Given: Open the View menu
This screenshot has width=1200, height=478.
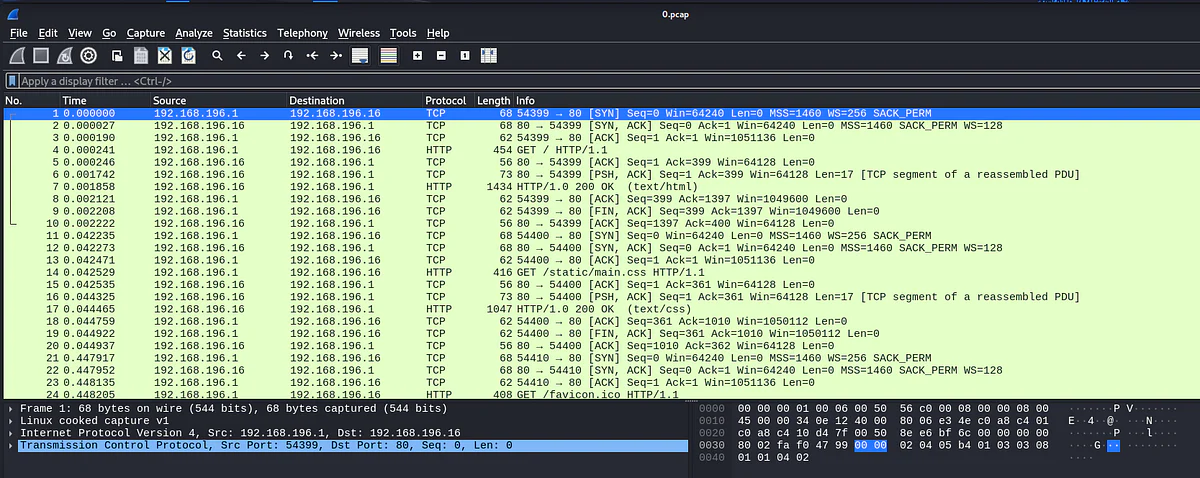Looking at the screenshot, I should point(80,33).
